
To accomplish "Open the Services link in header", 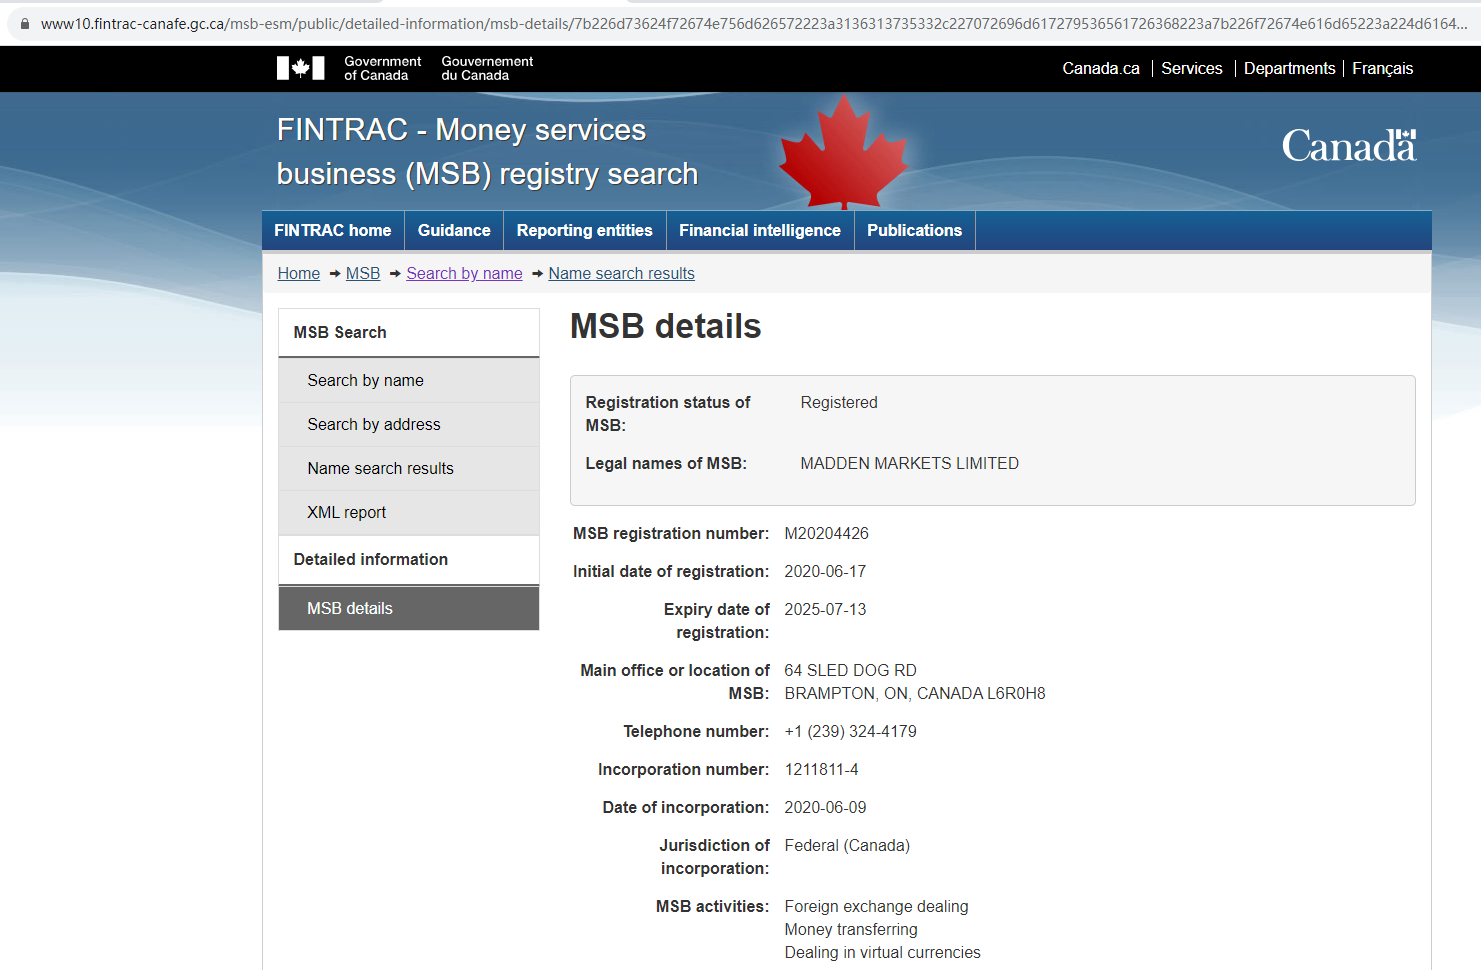I will [x=1192, y=68].
